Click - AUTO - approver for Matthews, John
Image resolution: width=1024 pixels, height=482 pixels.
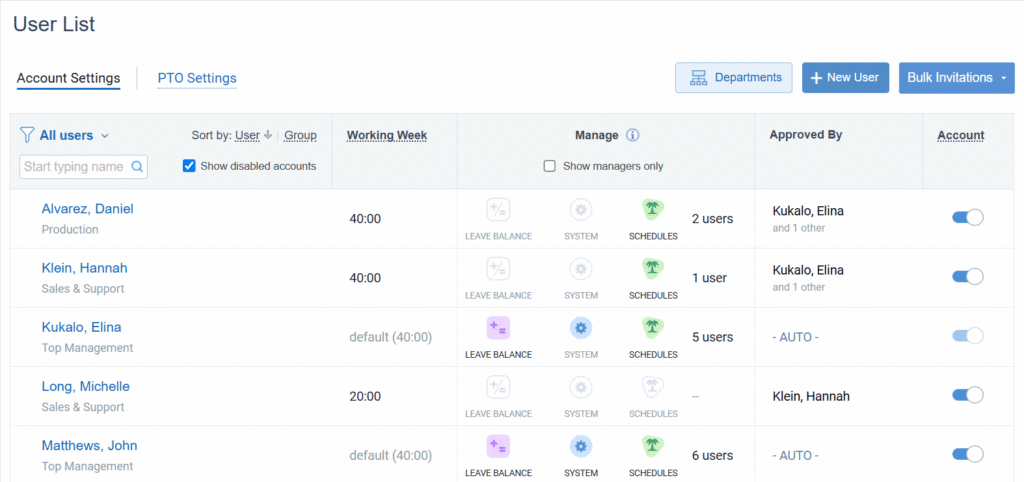[x=795, y=456]
